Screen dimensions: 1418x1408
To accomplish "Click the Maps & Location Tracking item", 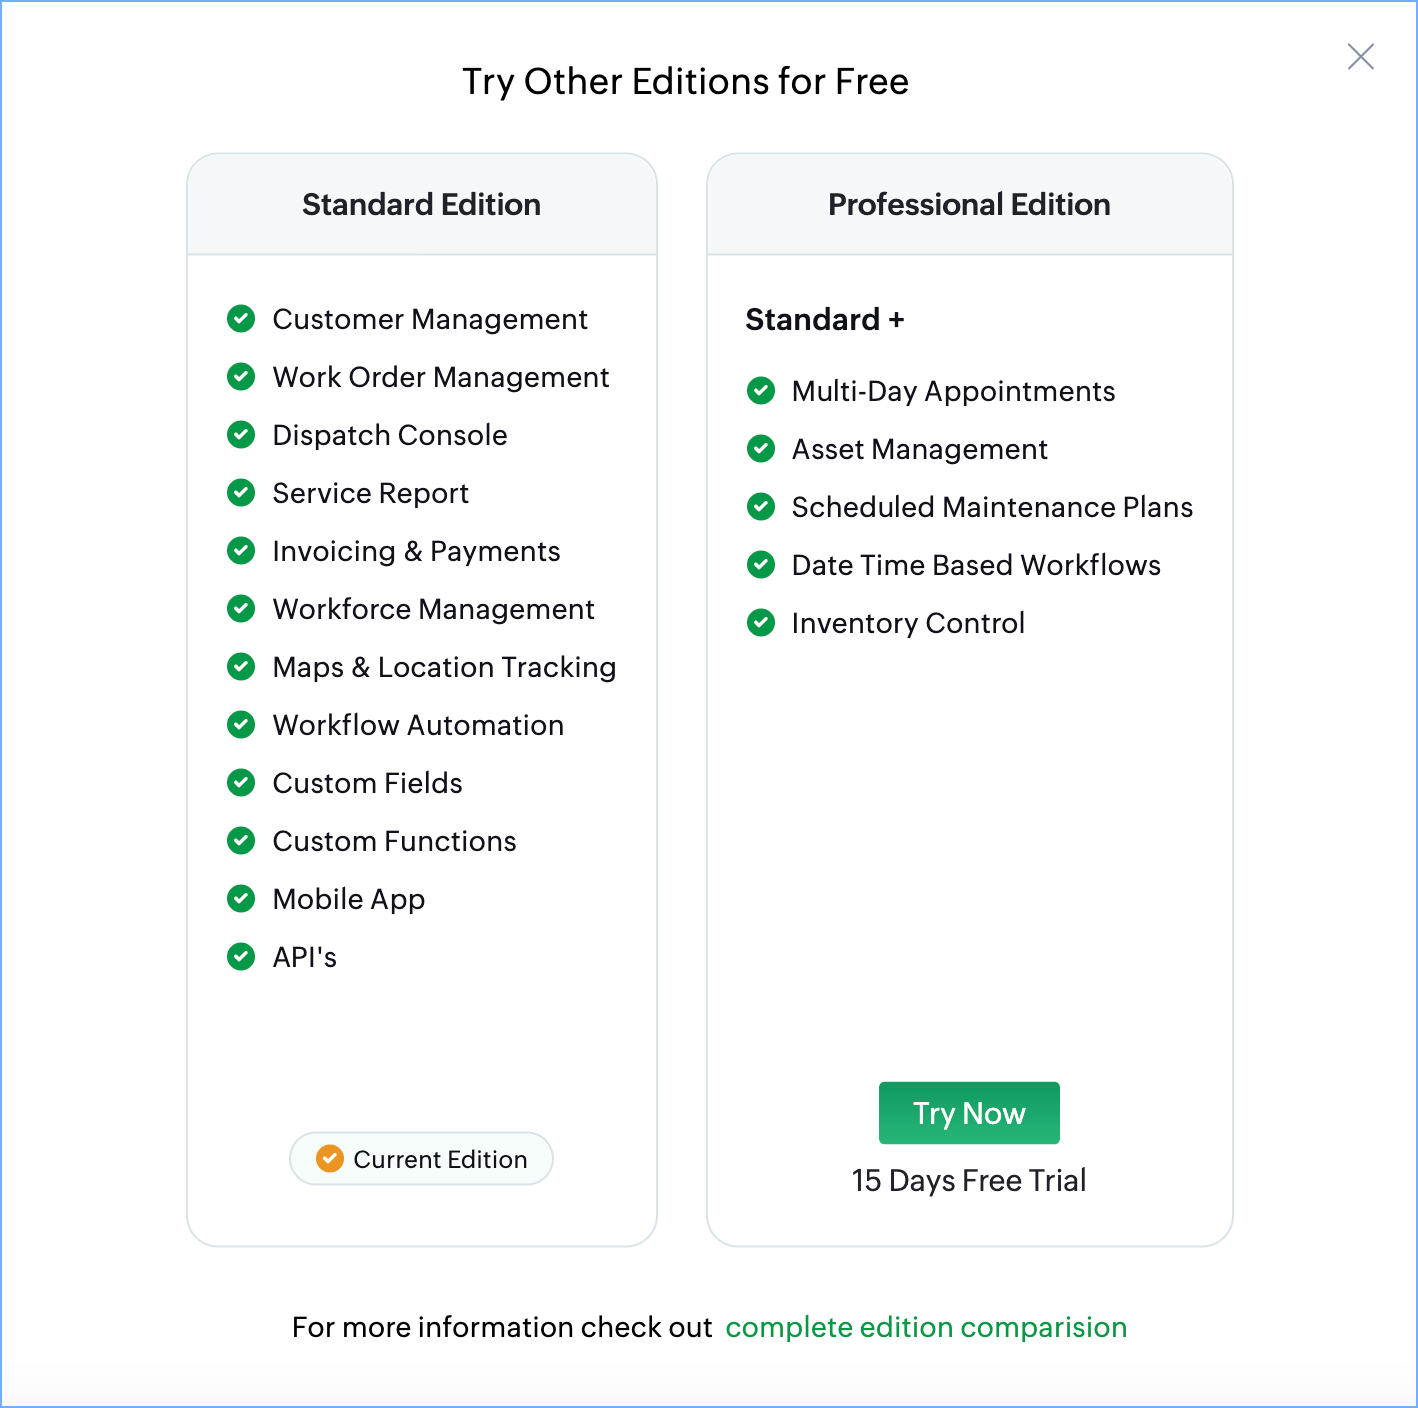I will click(x=444, y=667).
